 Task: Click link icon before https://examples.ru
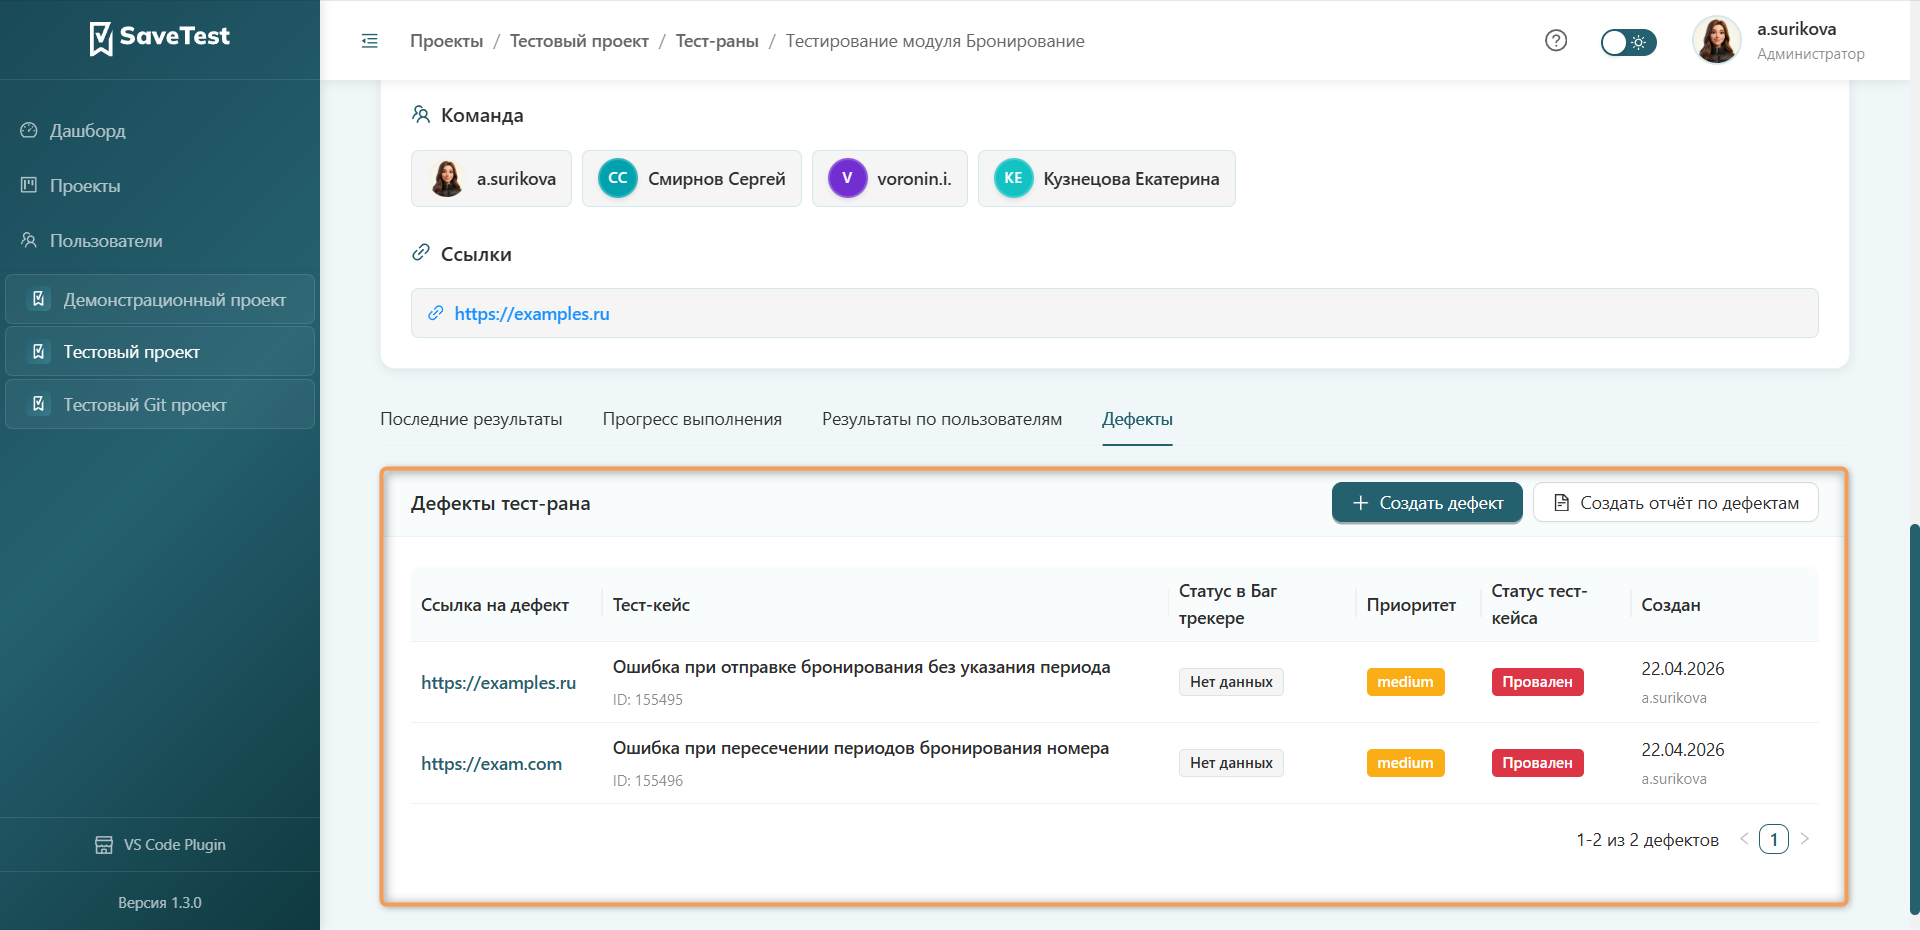tap(436, 313)
